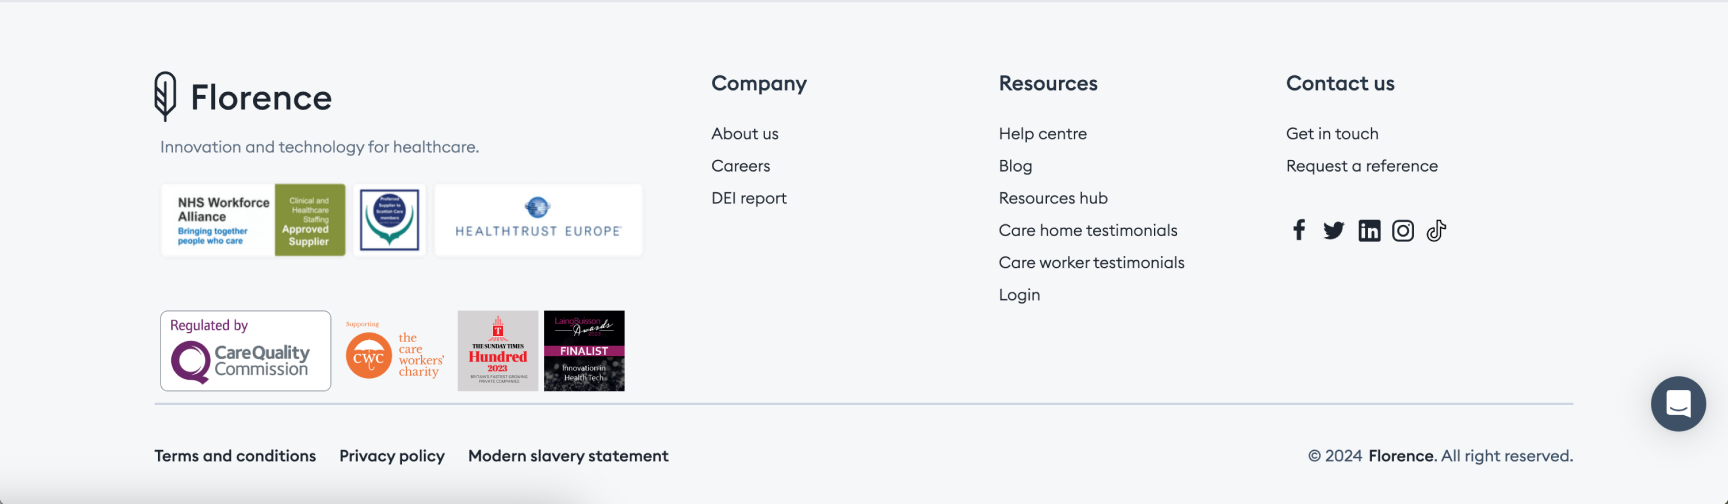Screen dimensions: 1728x504
Task: Click the TikTok icon
Action: coord(1436,231)
